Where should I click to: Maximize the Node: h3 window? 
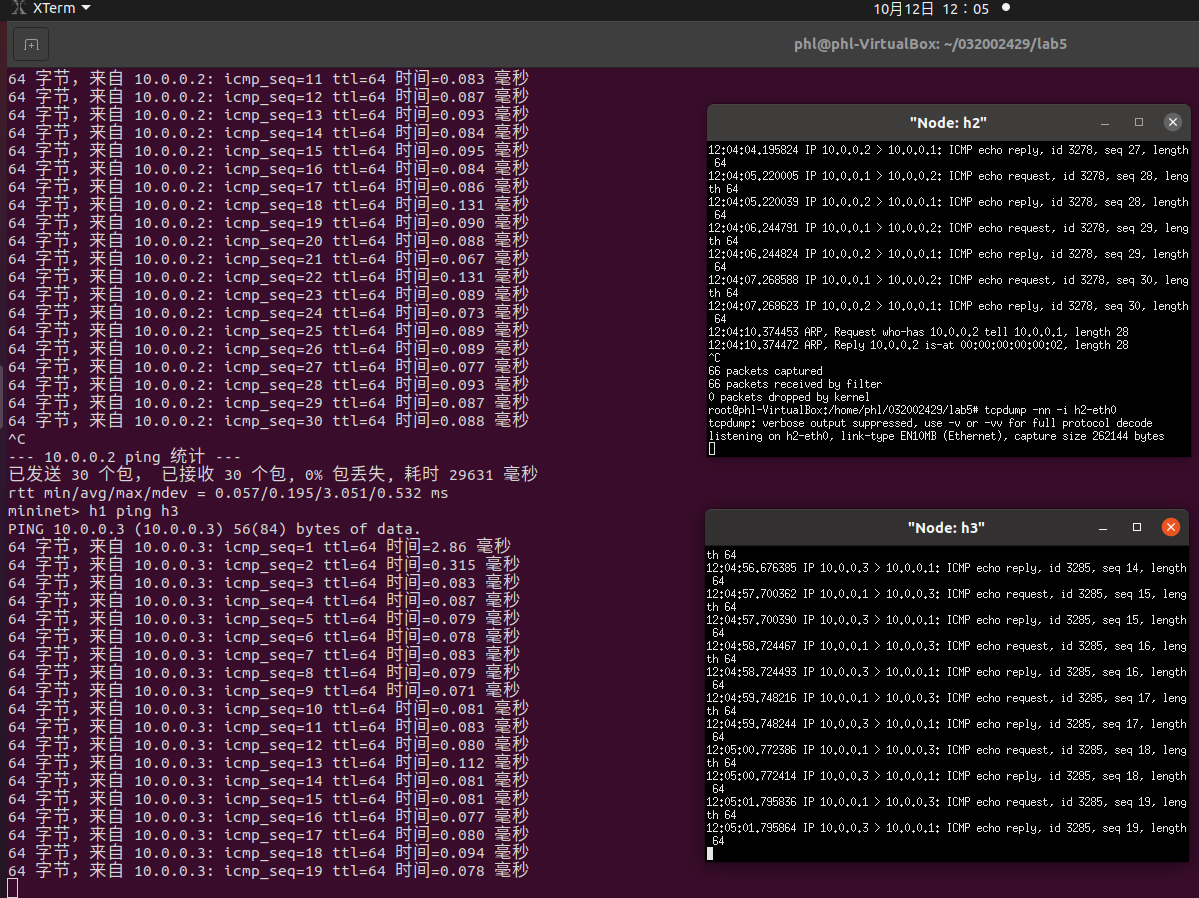[x=1136, y=528]
